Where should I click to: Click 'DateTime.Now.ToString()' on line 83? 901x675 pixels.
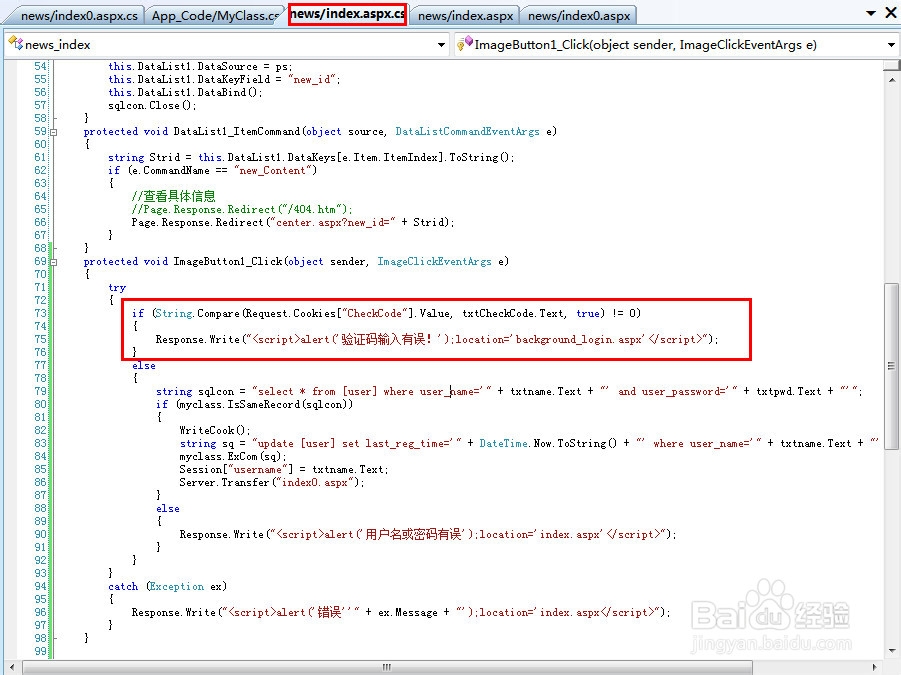pos(548,443)
